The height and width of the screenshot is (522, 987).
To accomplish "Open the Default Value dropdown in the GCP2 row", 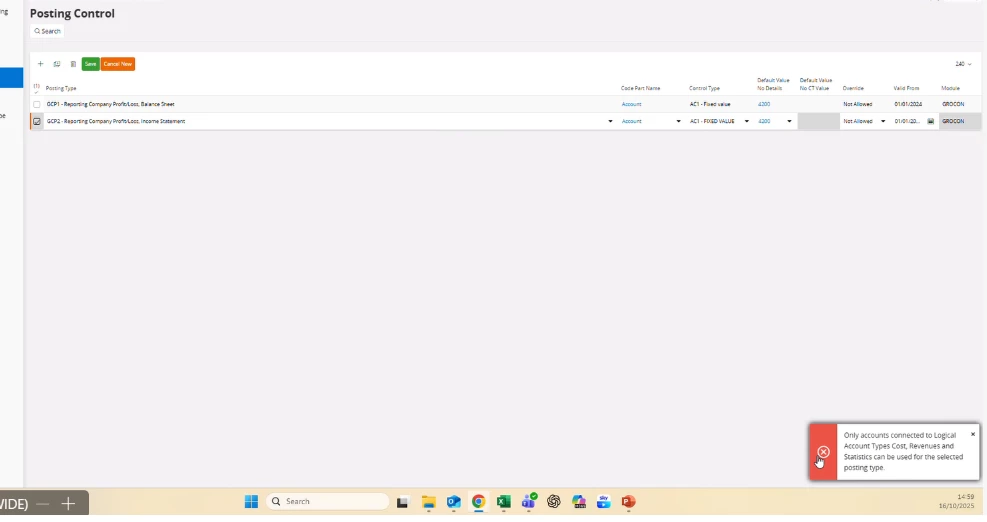I will 789,122.
